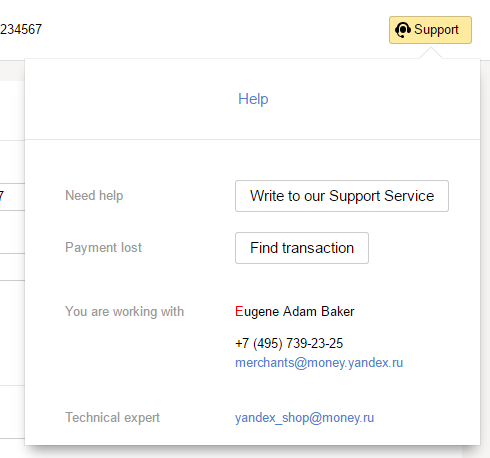The width and height of the screenshot is (490, 458).
Task: Open the Help link
Action: click(253, 99)
